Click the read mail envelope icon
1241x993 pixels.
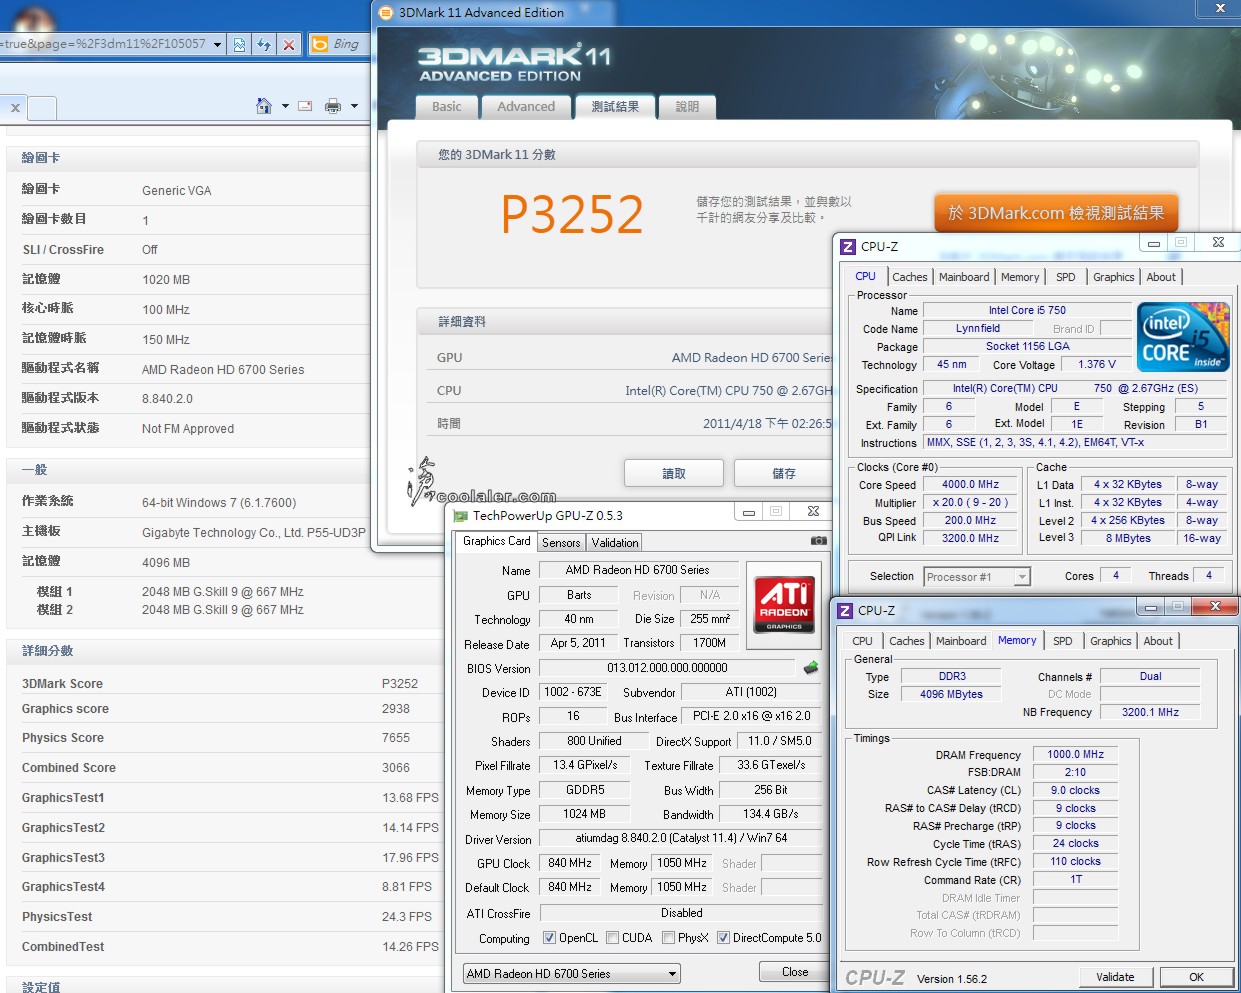(x=305, y=106)
